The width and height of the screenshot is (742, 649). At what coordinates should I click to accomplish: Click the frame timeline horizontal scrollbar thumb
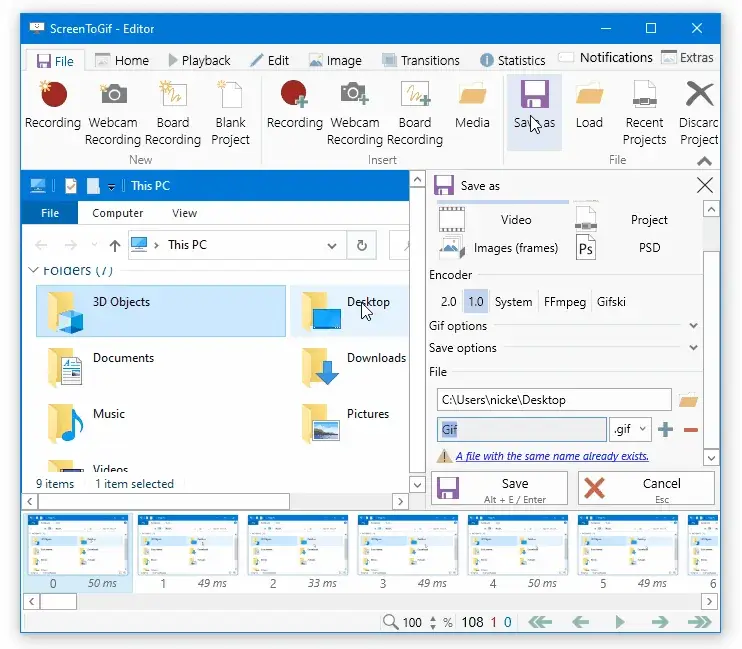(x=58, y=602)
